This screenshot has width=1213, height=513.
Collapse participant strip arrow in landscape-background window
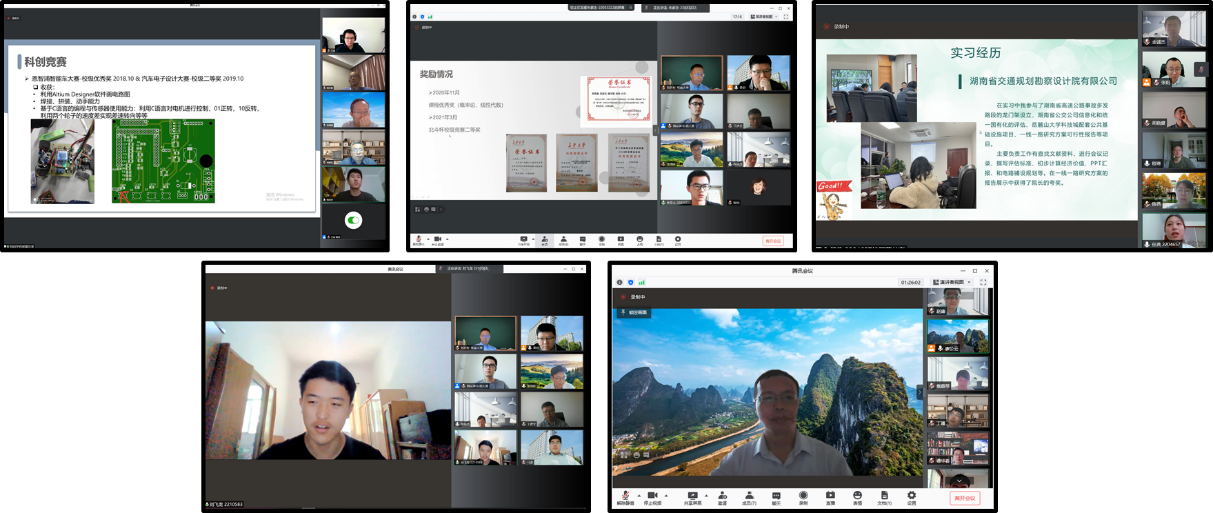920,392
